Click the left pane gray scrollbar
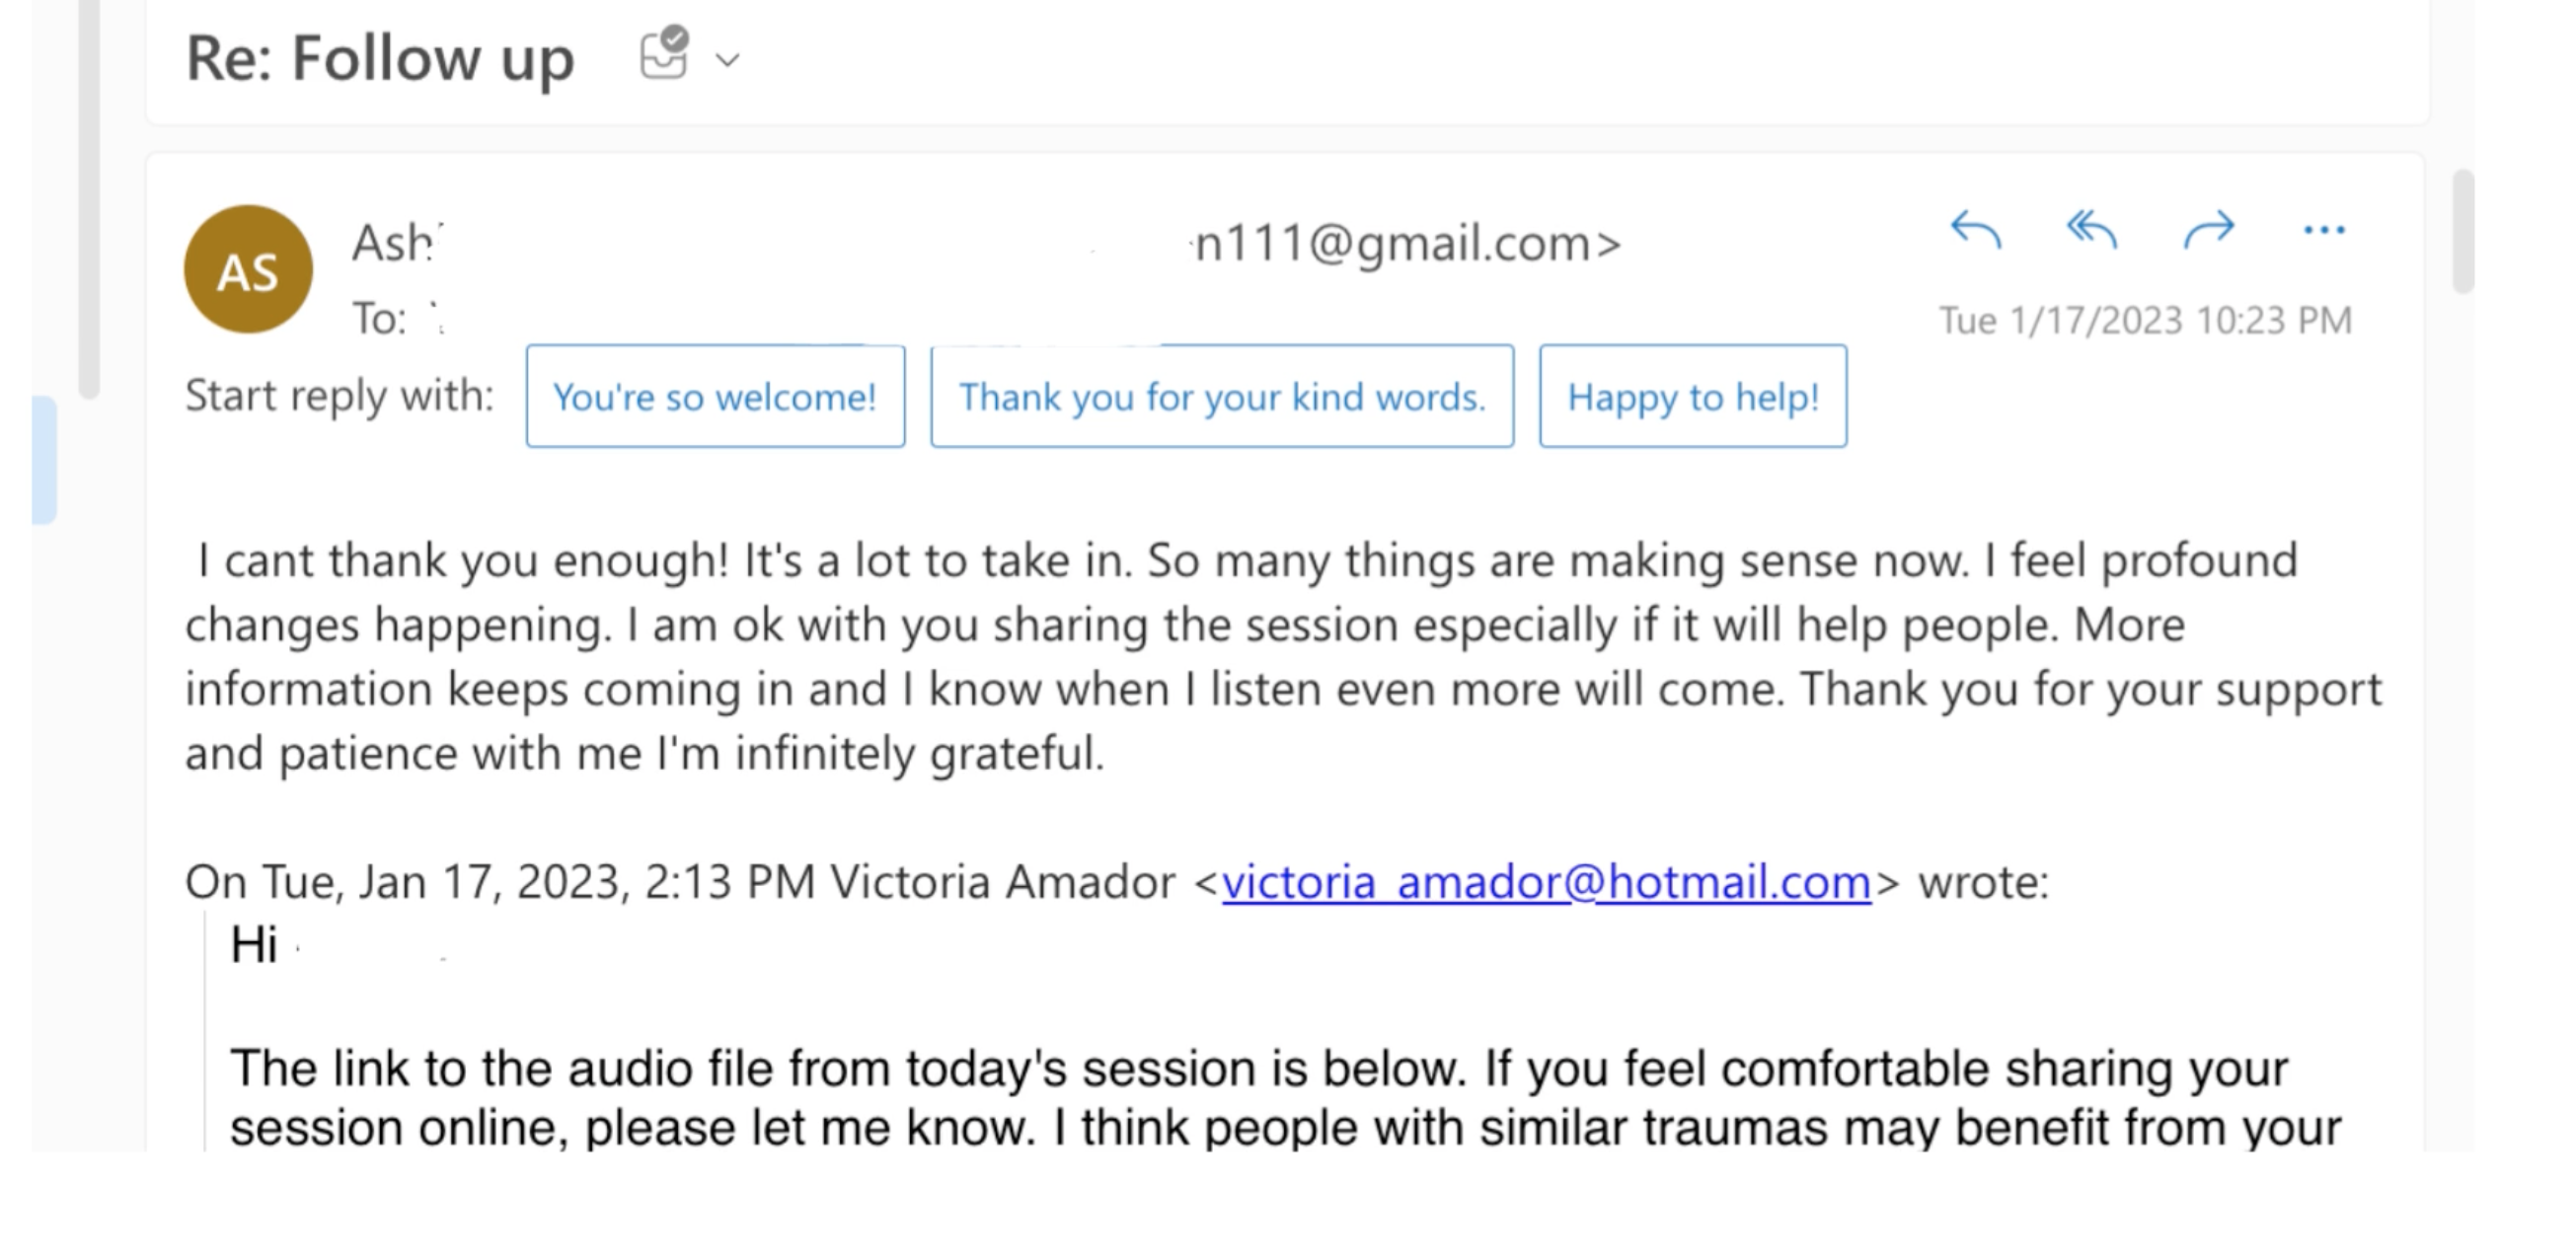This screenshot has height=1258, width=2576. coord(89,198)
